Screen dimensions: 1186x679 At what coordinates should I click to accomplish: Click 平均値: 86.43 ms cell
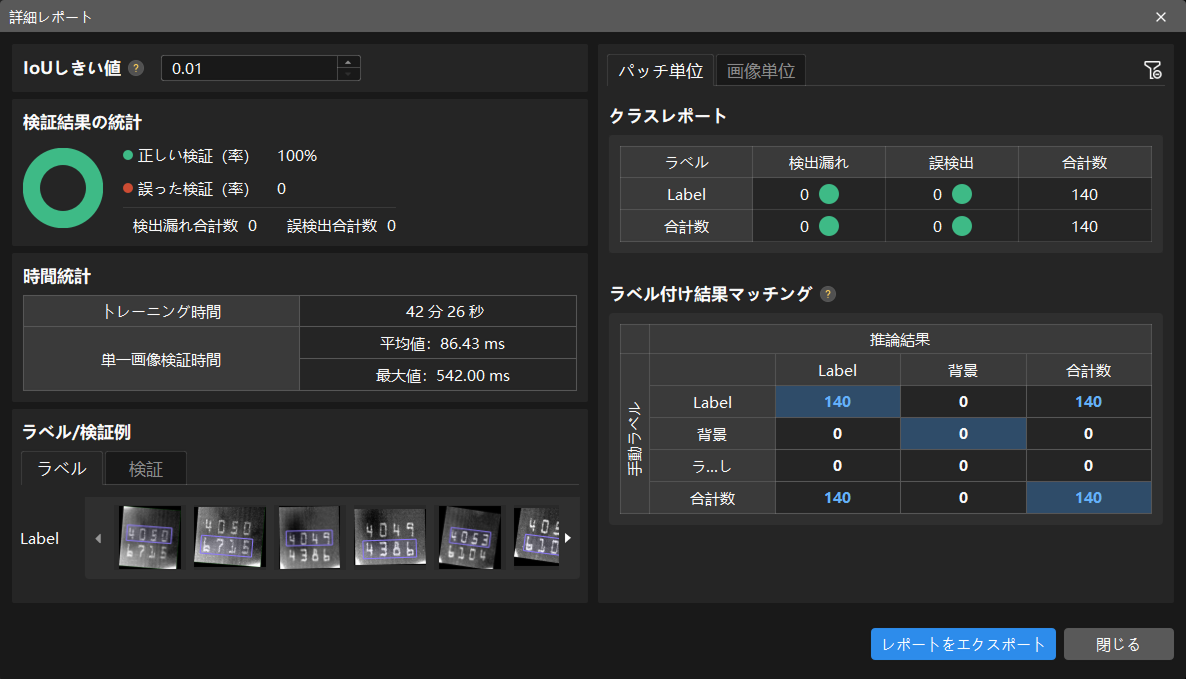(438, 343)
